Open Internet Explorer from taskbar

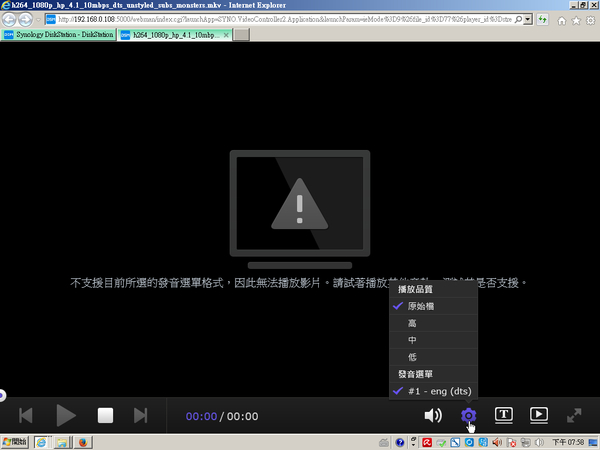click(41, 443)
